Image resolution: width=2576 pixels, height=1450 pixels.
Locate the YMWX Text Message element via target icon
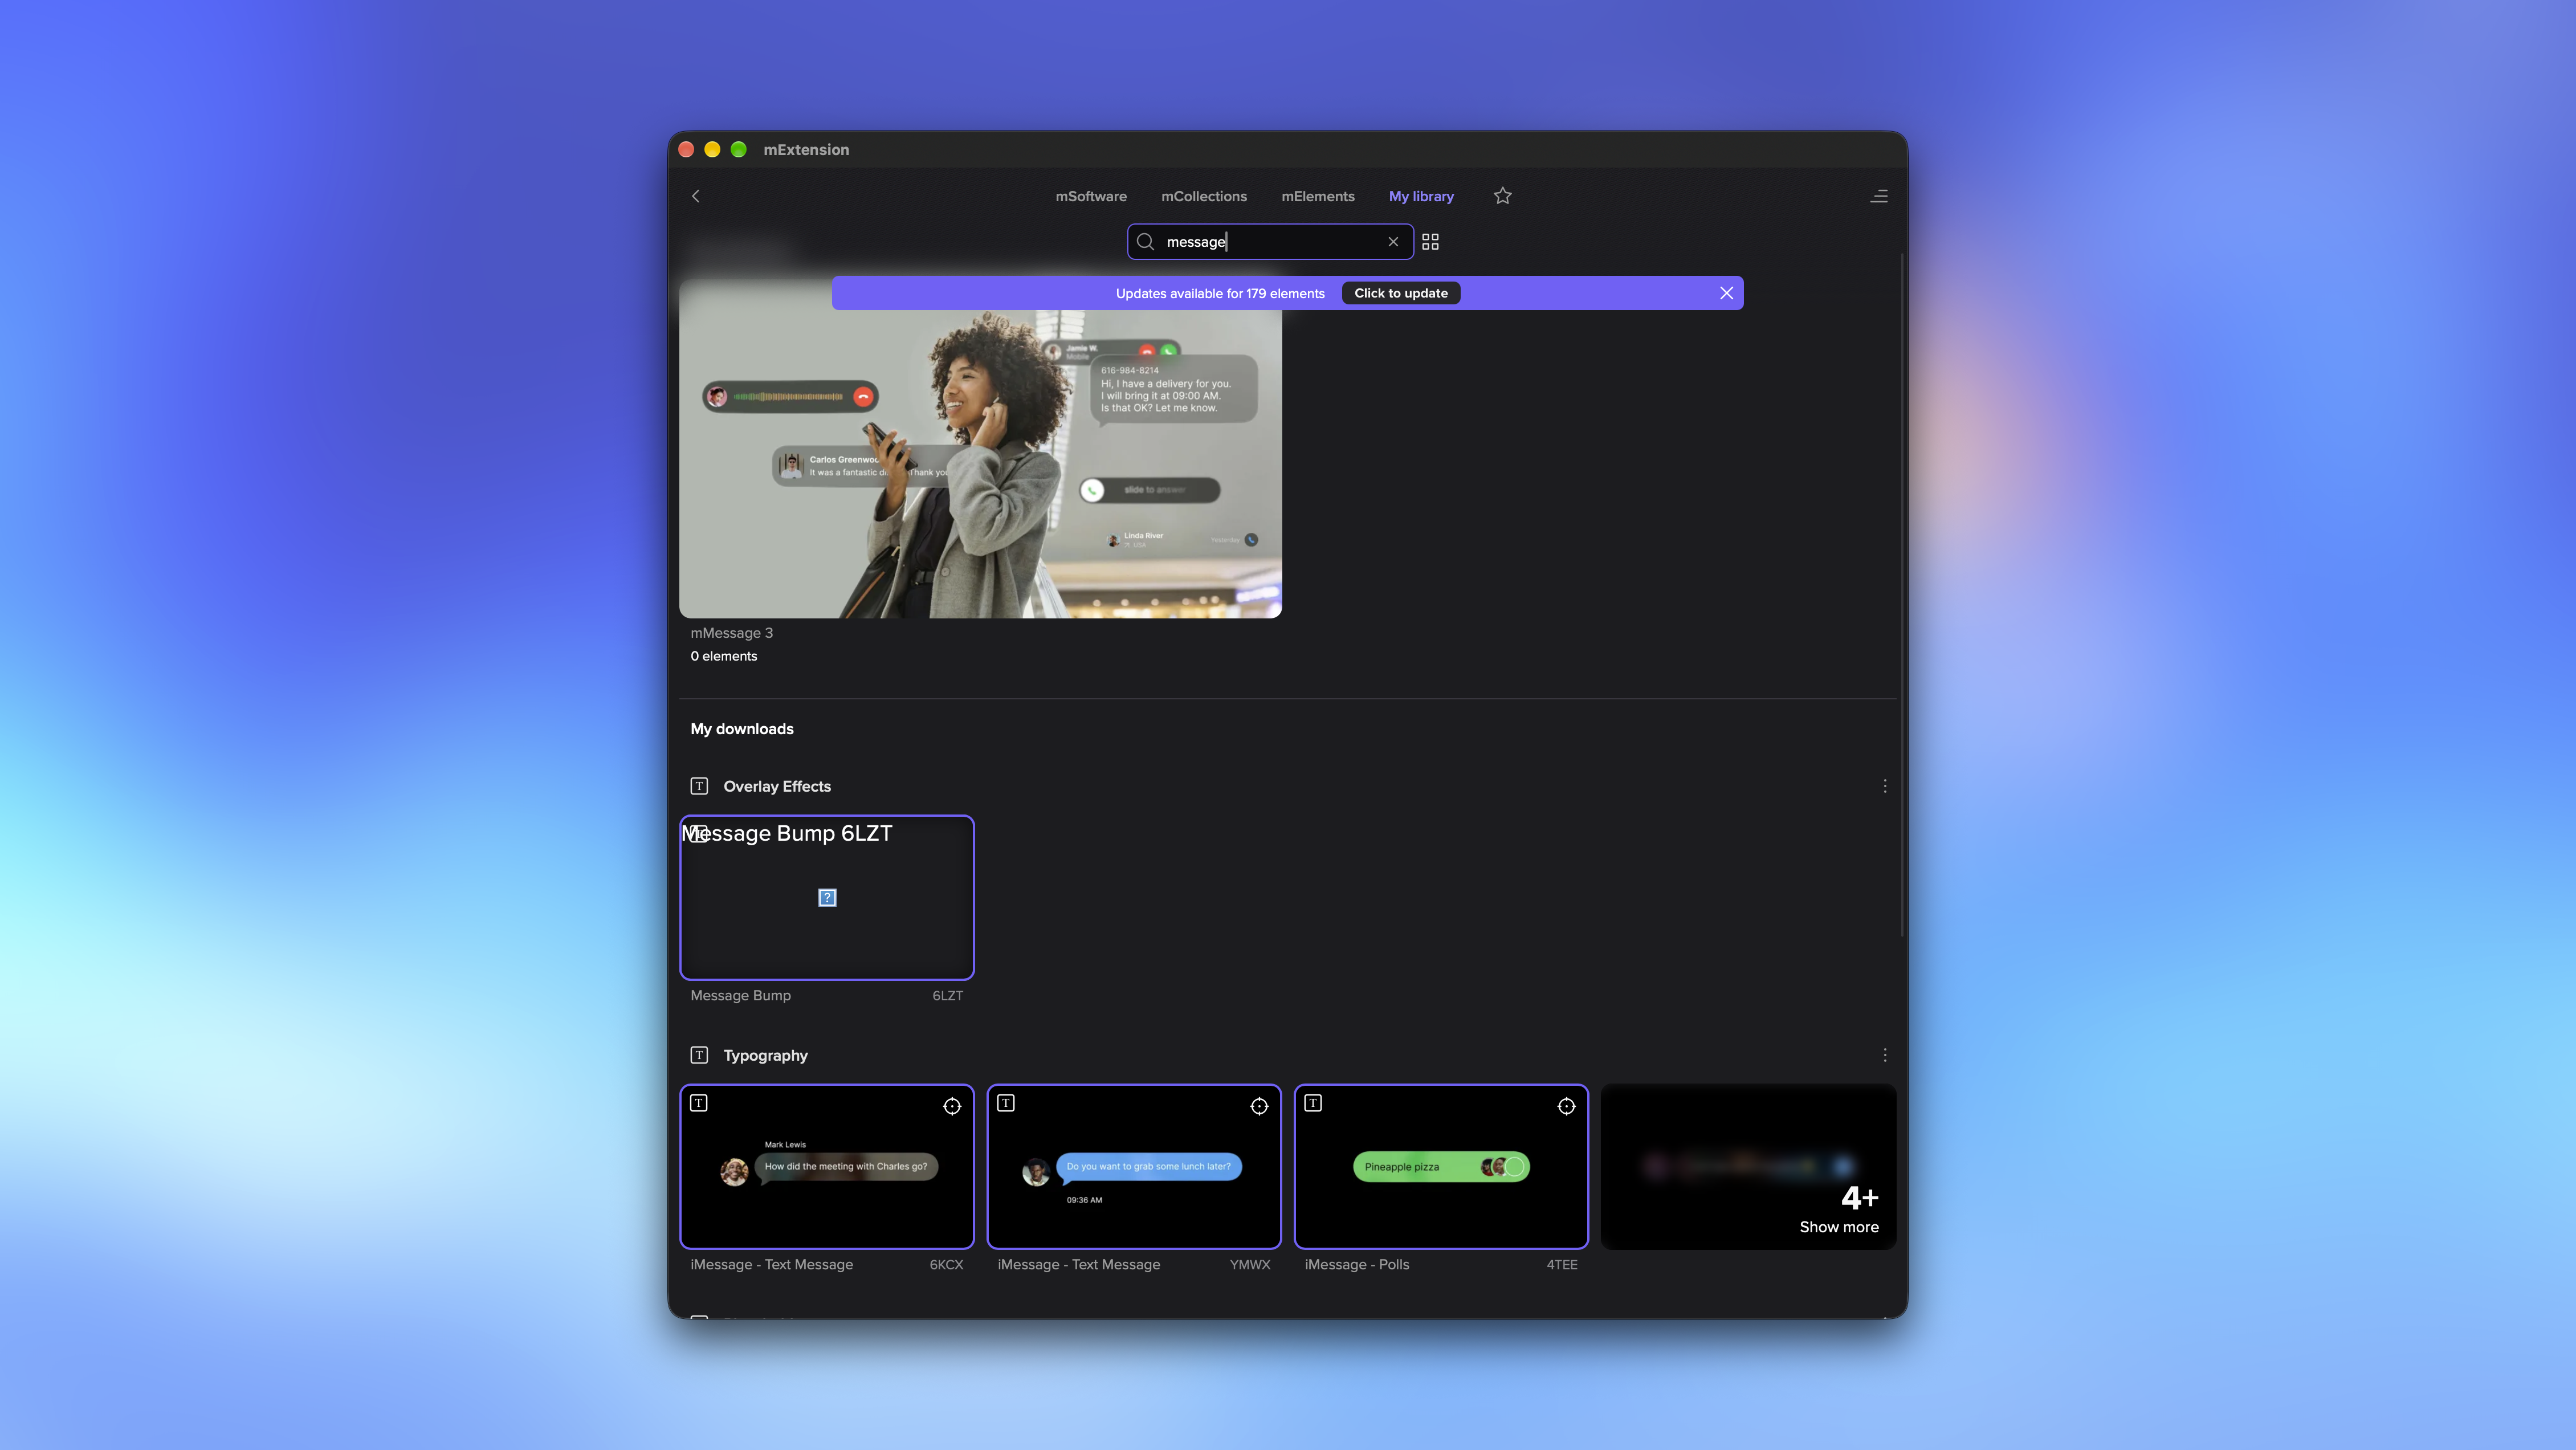coord(1259,1106)
